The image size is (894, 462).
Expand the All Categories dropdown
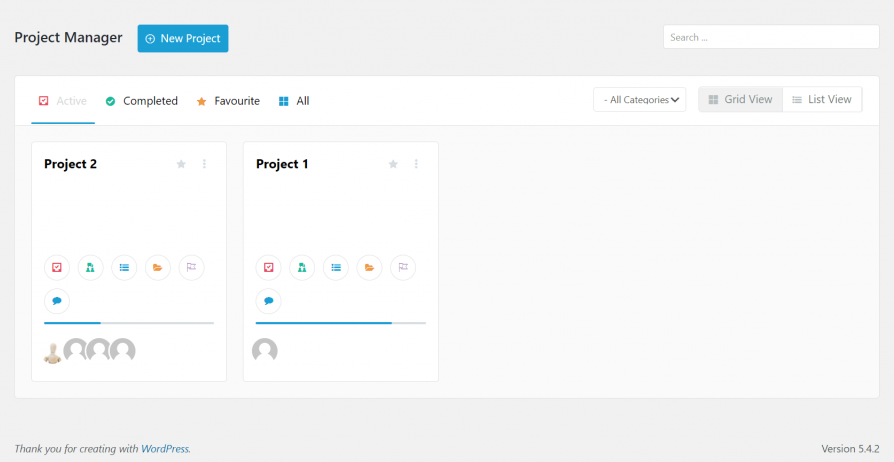click(x=640, y=100)
